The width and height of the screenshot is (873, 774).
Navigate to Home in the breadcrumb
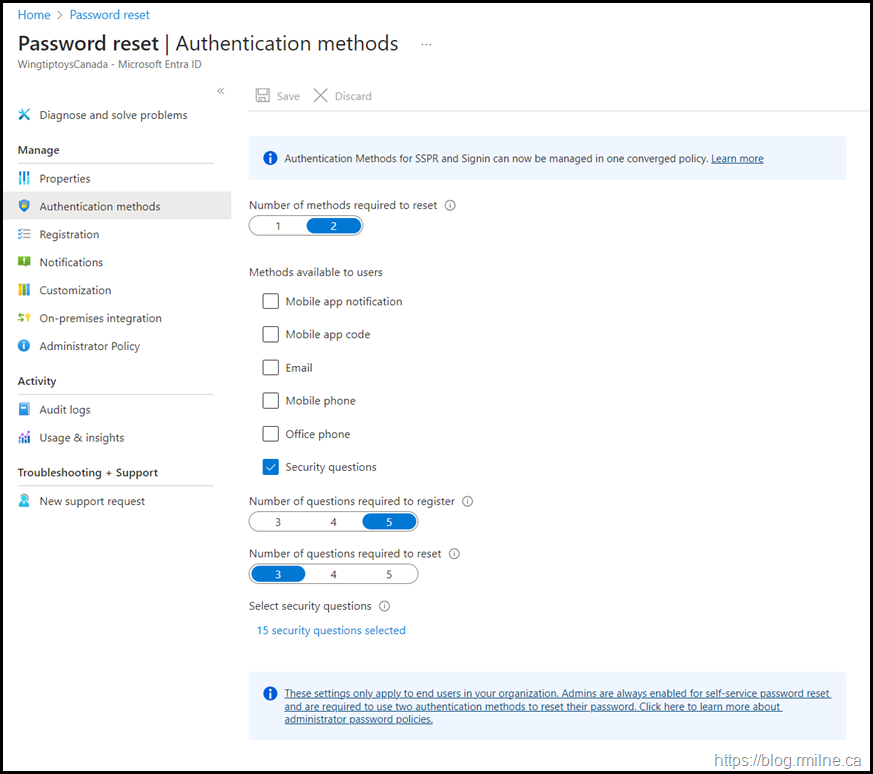[34, 15]
